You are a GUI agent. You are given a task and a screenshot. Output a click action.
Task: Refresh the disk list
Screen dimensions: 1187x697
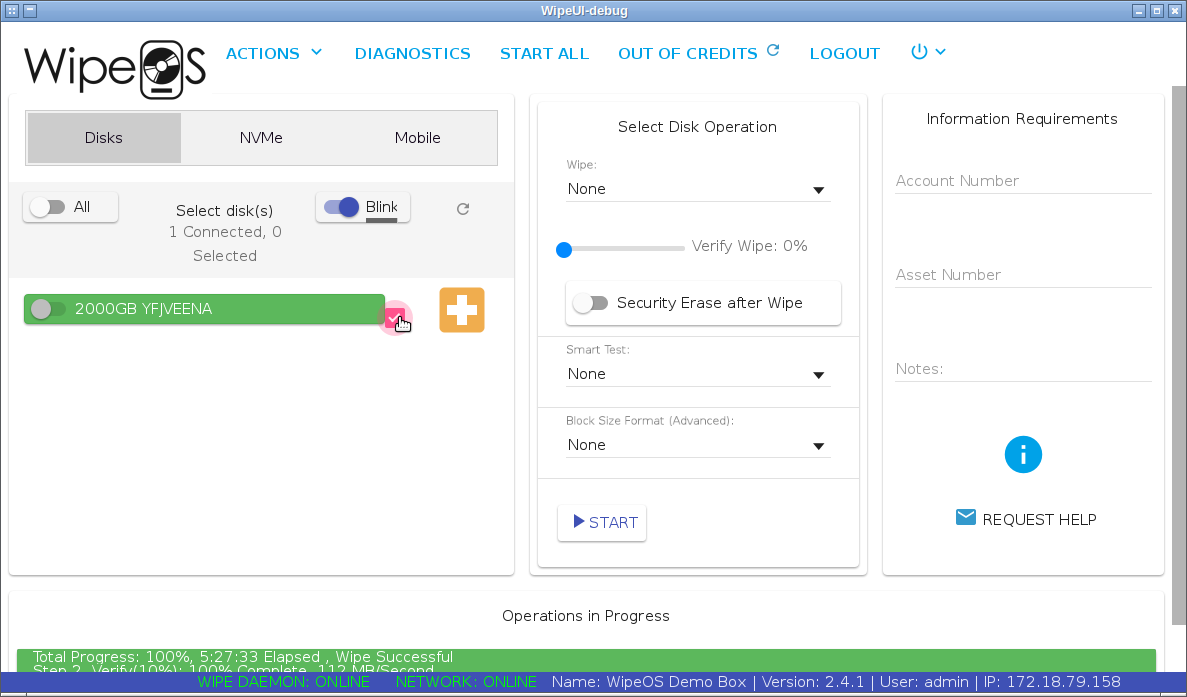coord(463,209)
